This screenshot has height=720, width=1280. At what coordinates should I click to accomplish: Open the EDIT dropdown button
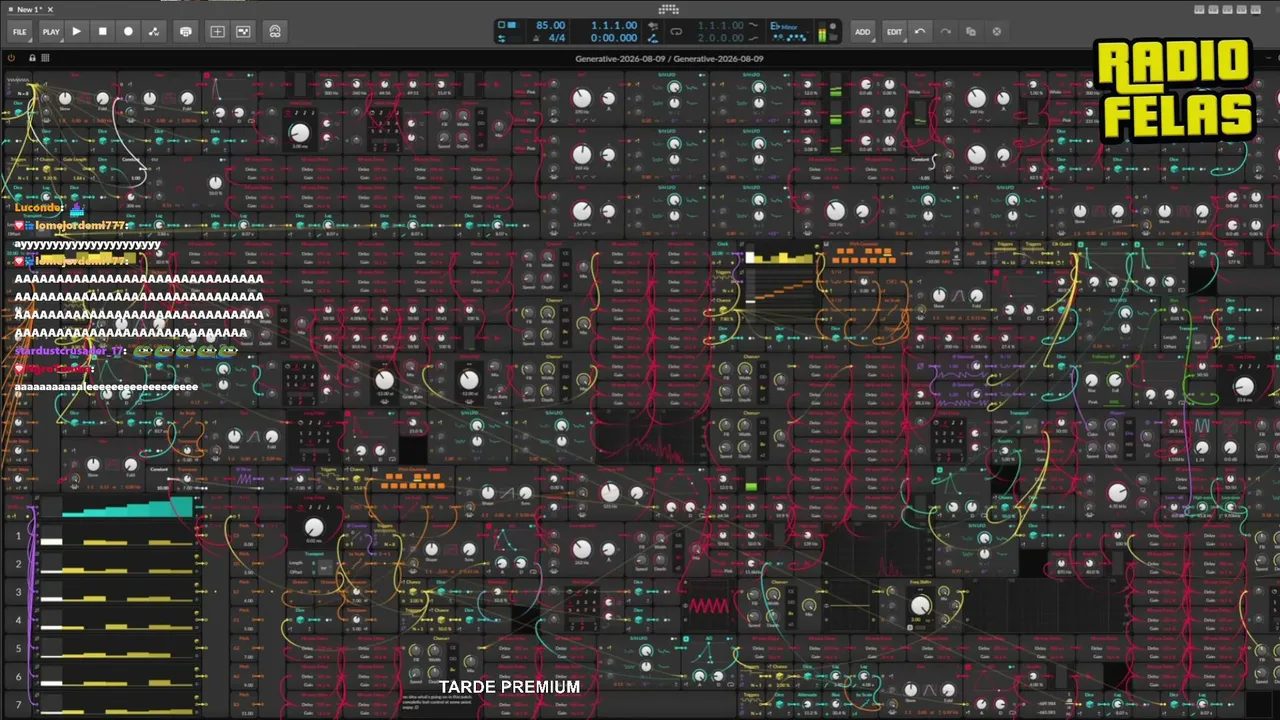[894, 32]
